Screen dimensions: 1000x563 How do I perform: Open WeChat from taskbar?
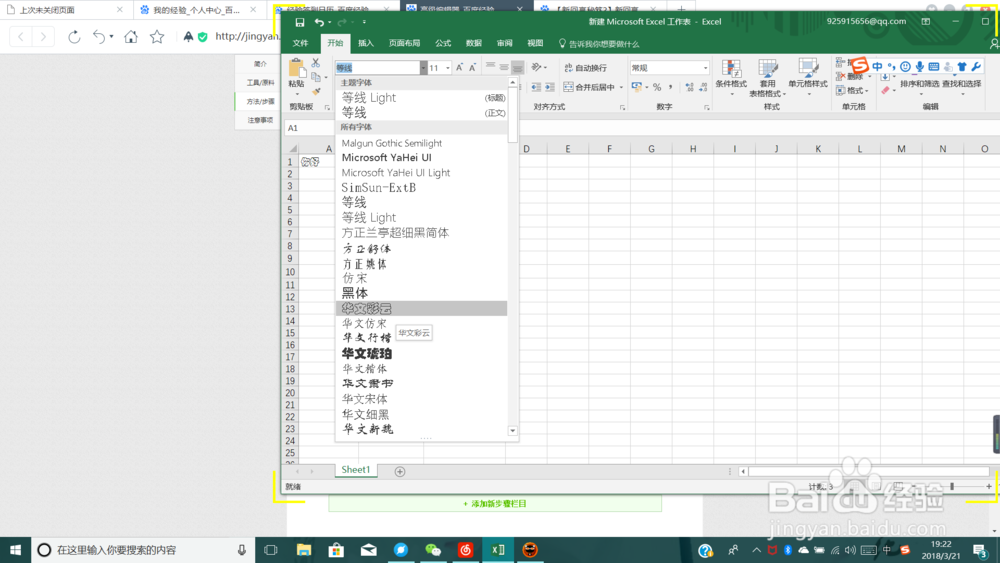[433, 550]
